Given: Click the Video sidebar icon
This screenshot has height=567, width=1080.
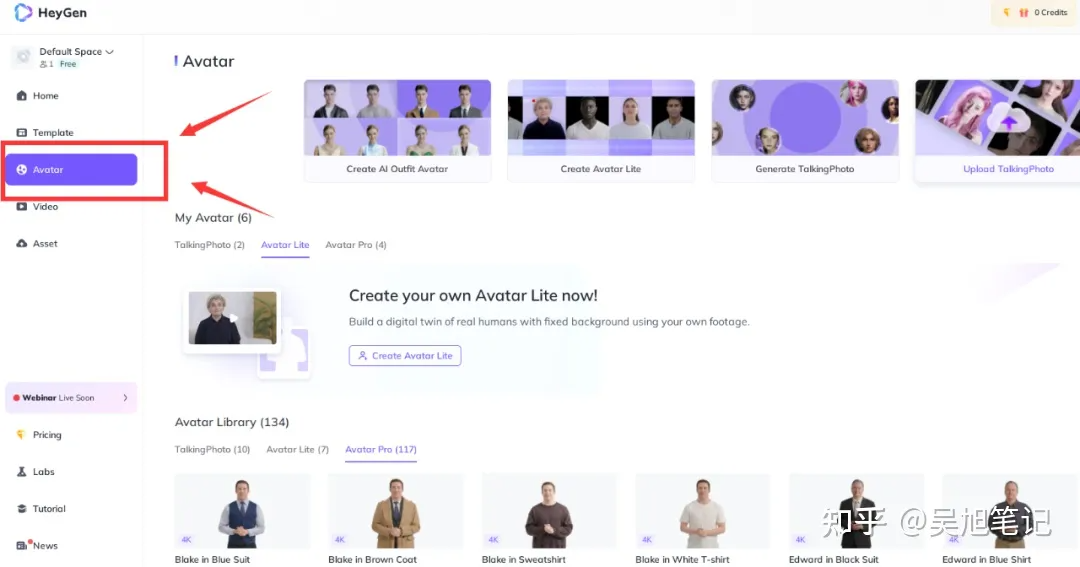Looking at the screenshot, I should [x=22, y=207].
